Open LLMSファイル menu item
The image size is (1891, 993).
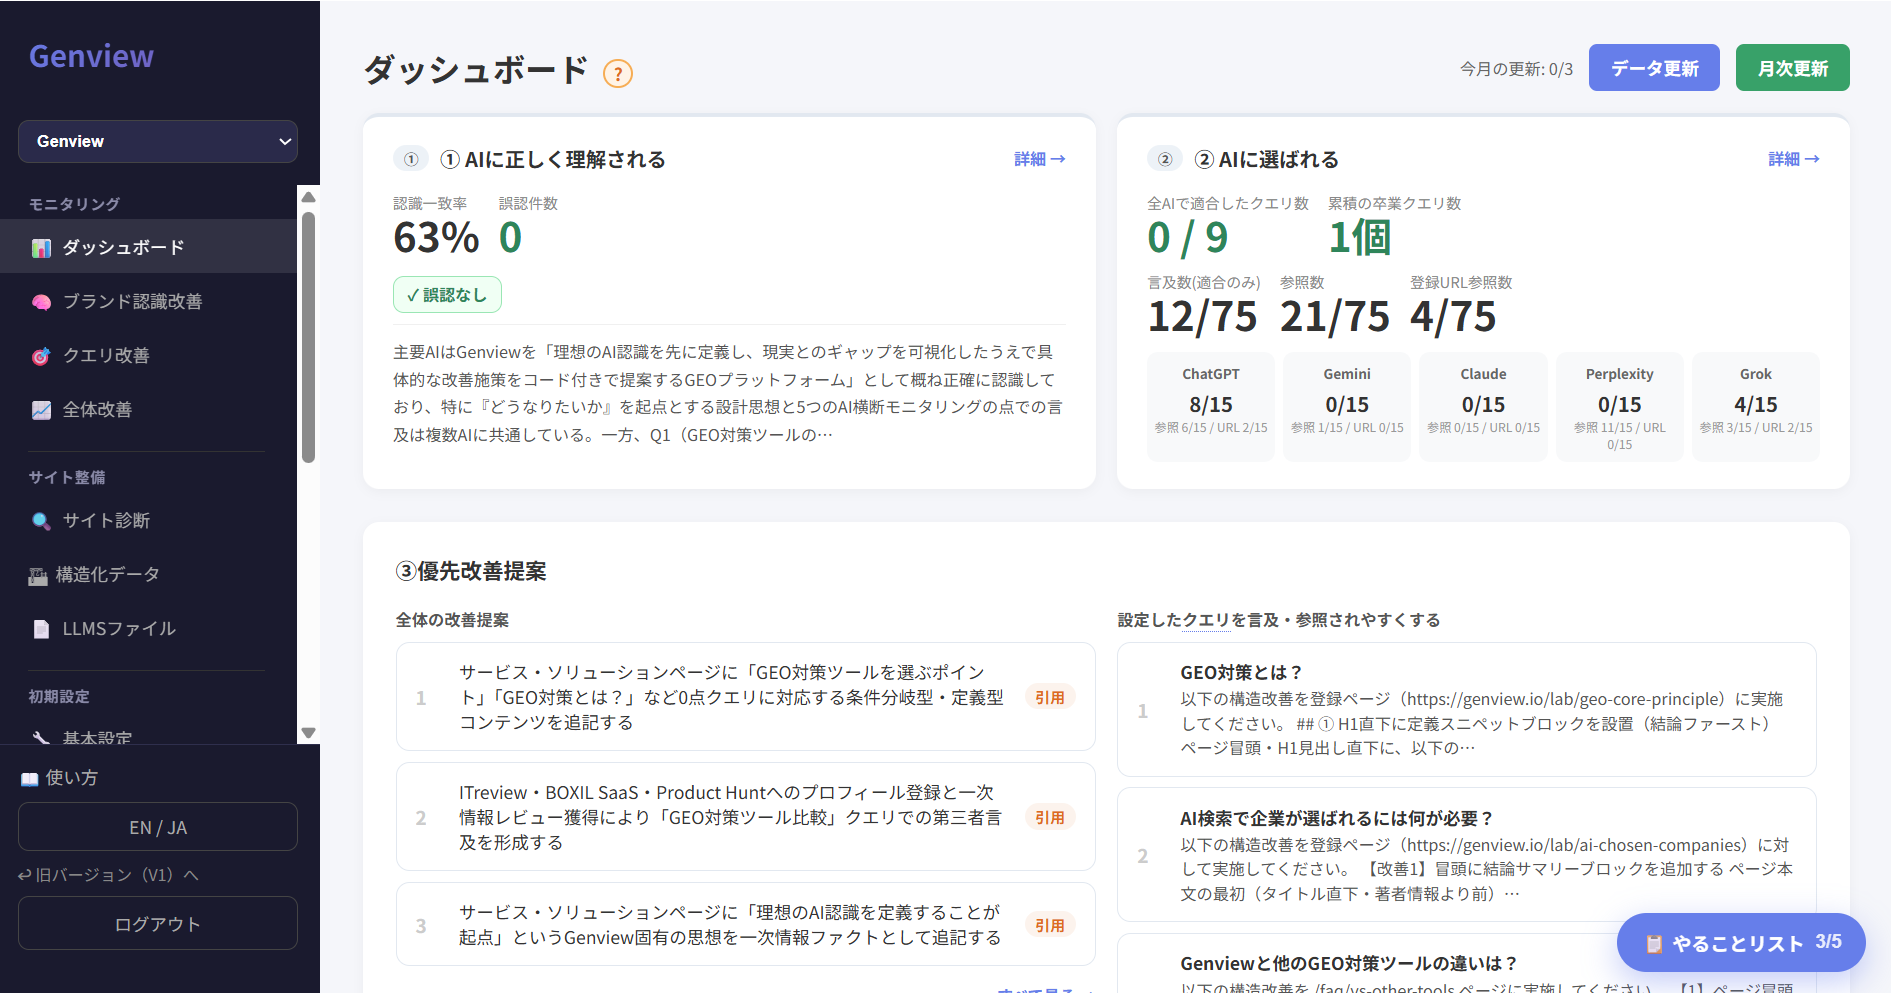point(148,628)
